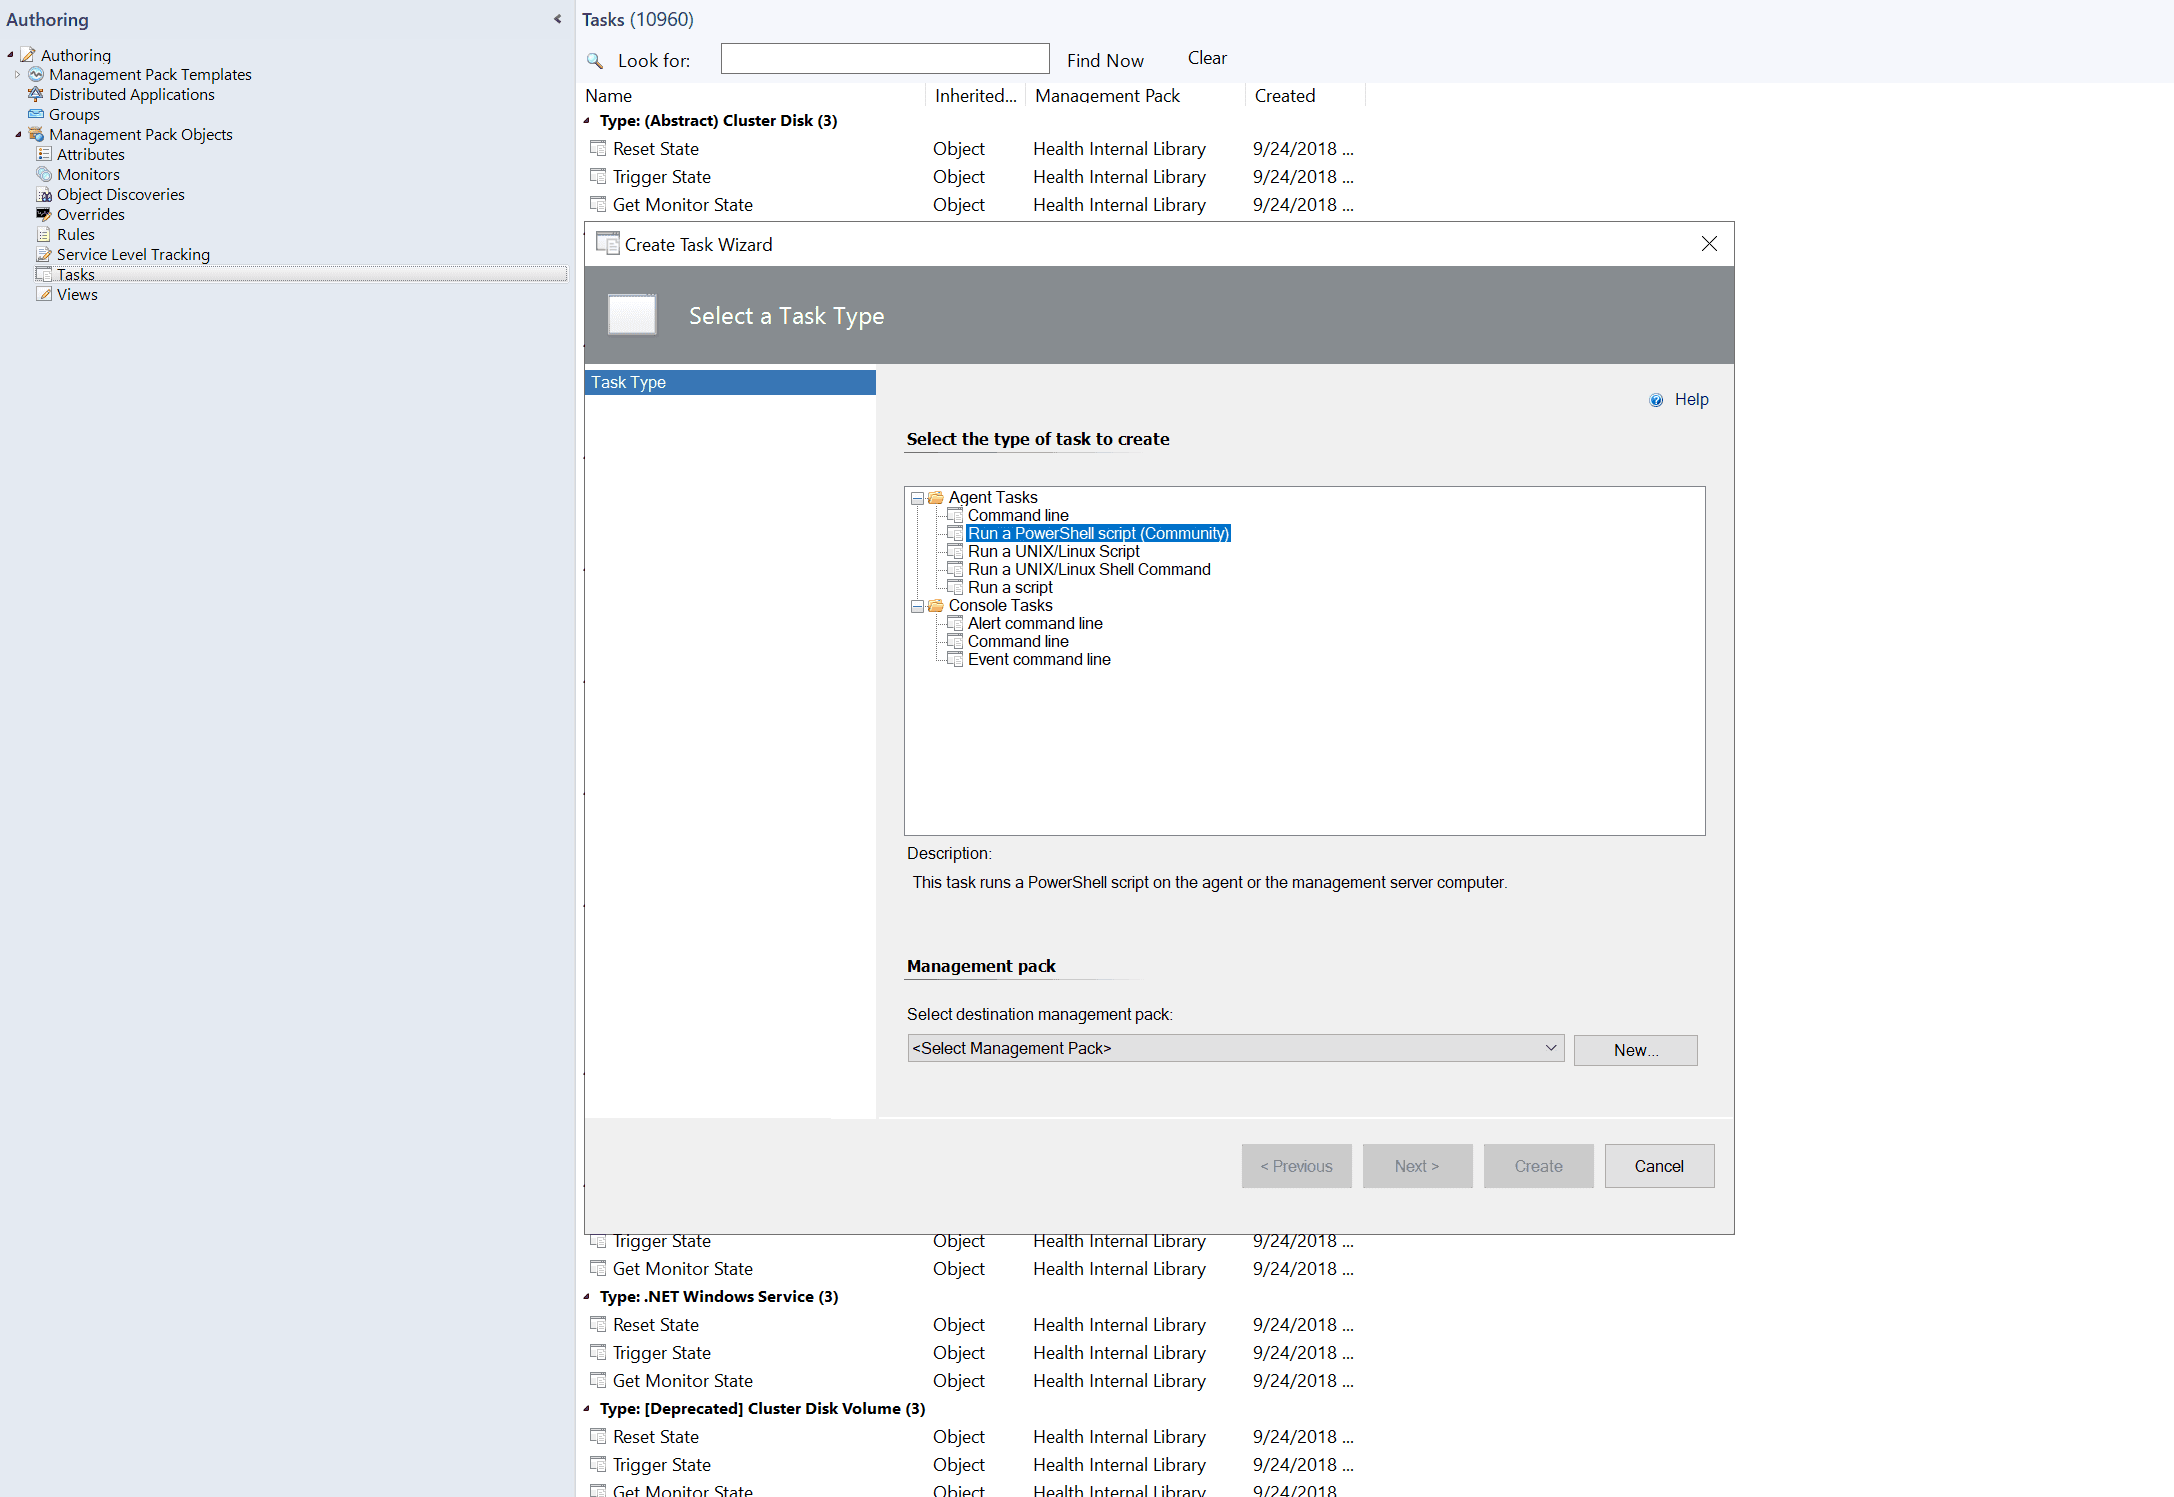Click the search magnifier icon beside Look for
This screenshot has height=1497, width=2174.
click(595, 61)
